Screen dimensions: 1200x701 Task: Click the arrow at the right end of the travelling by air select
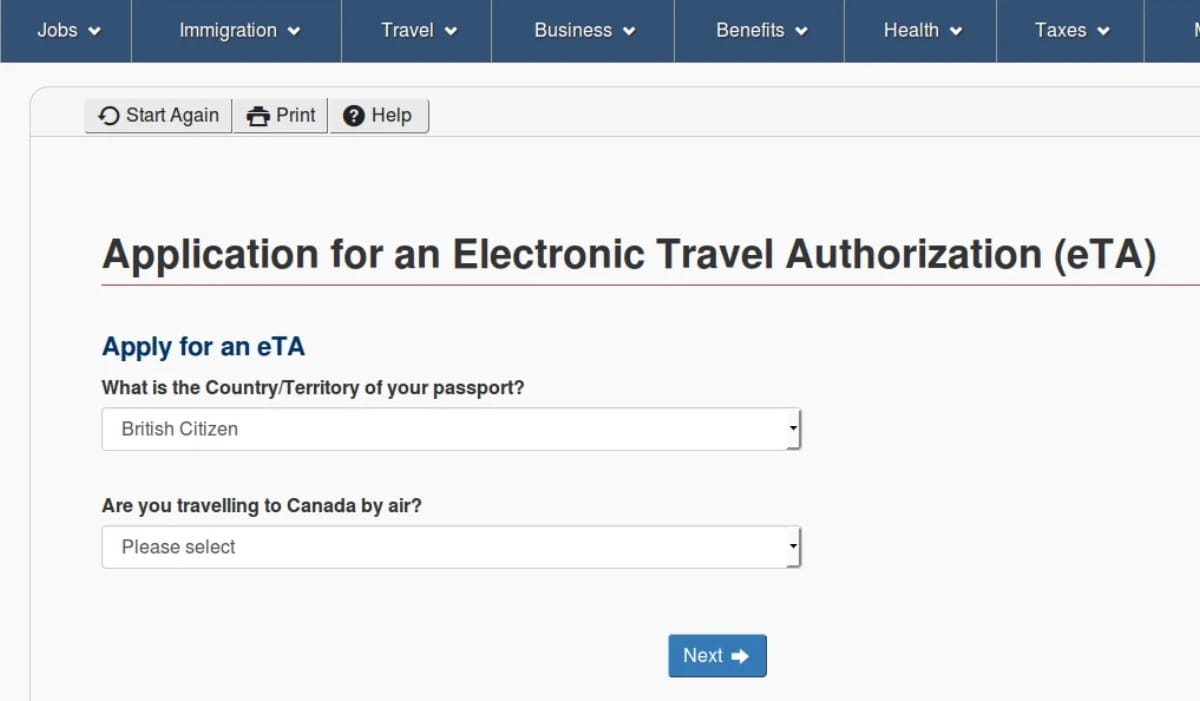[793, 547]
